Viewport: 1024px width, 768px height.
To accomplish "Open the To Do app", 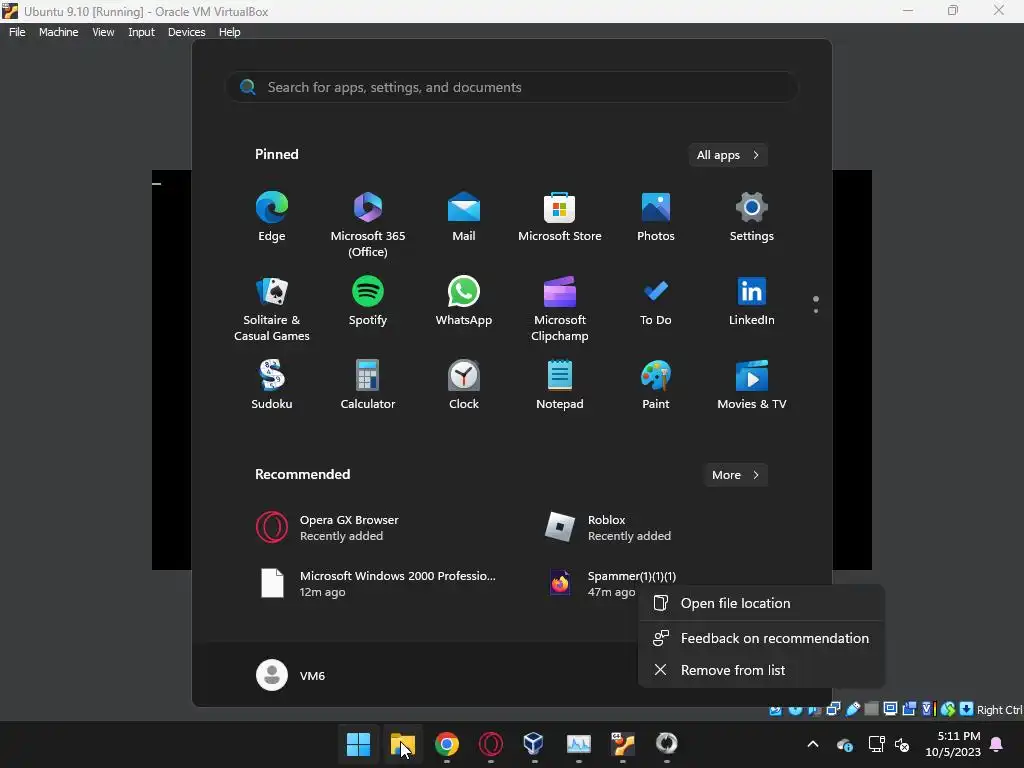I will (656, 301).
